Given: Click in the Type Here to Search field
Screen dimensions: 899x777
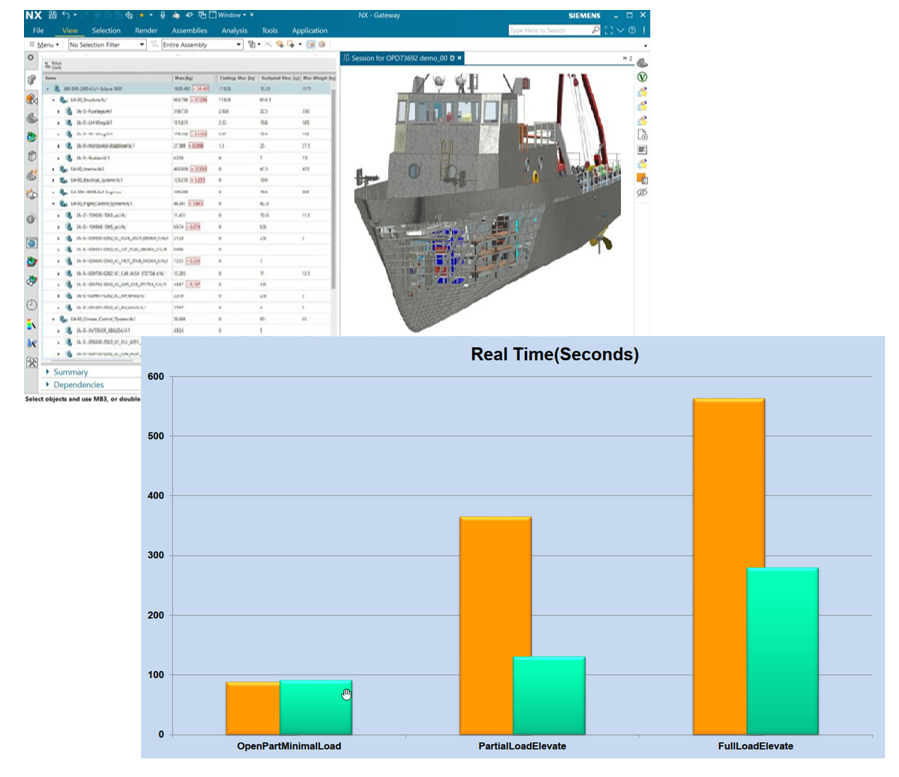Looking at the screenshot, I should pos(548,31).
